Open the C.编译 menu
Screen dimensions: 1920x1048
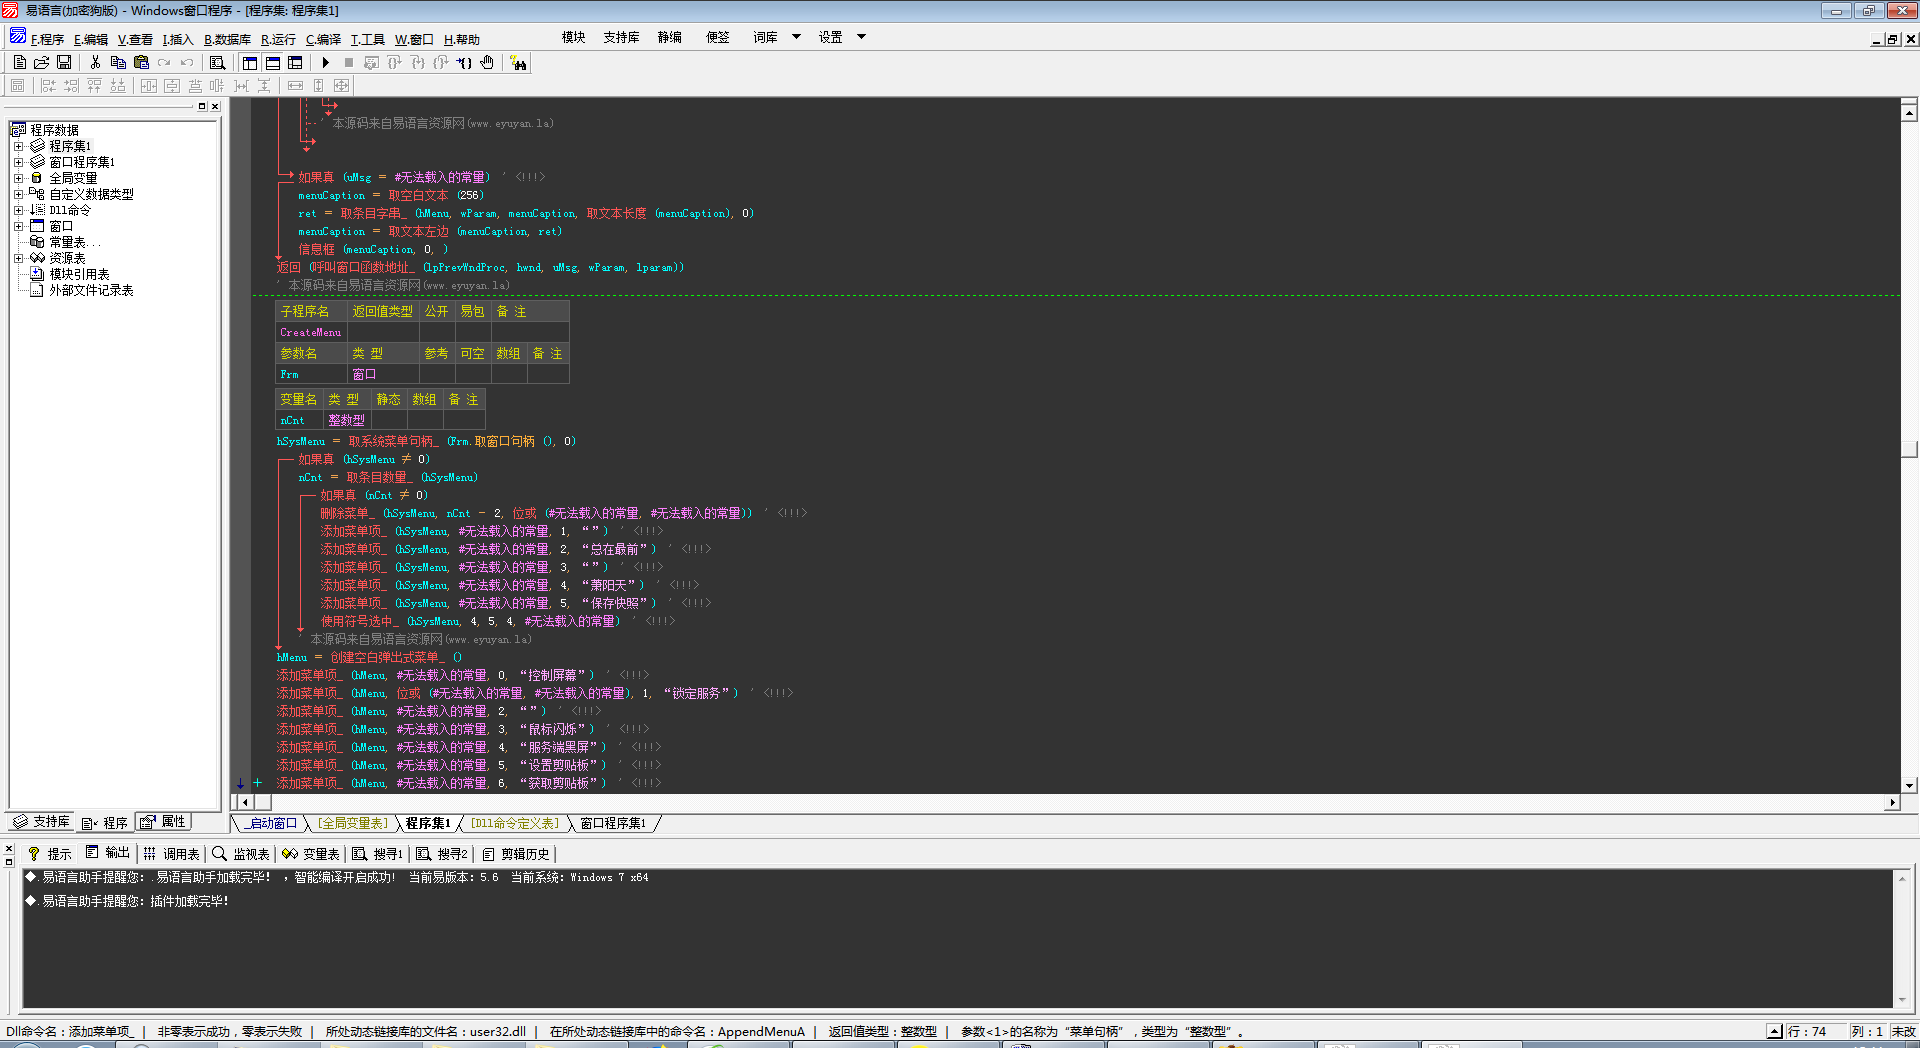(323, 40)
